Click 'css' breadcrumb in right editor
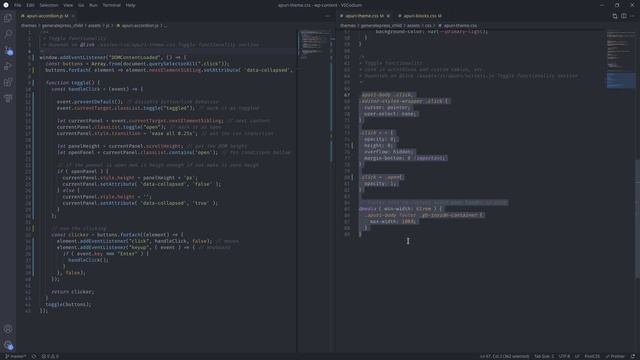Screen dimensions: 640x360 point(428,25)
